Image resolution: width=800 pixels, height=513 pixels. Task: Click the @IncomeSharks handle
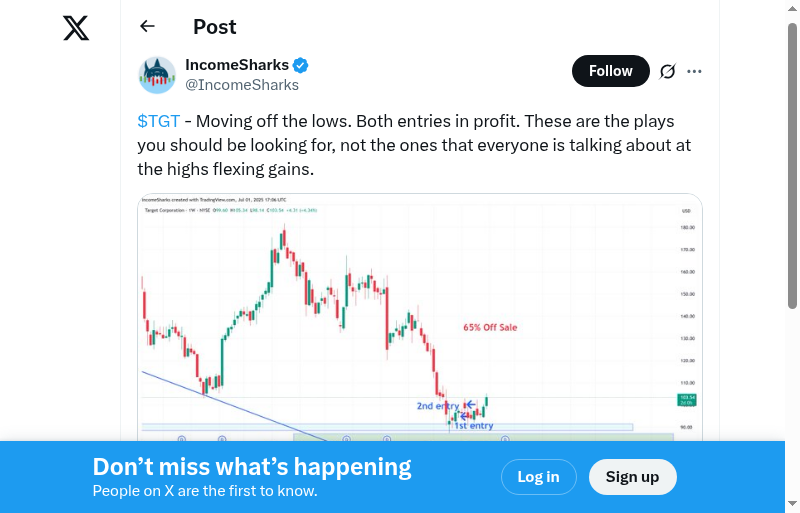coord(242,85)
